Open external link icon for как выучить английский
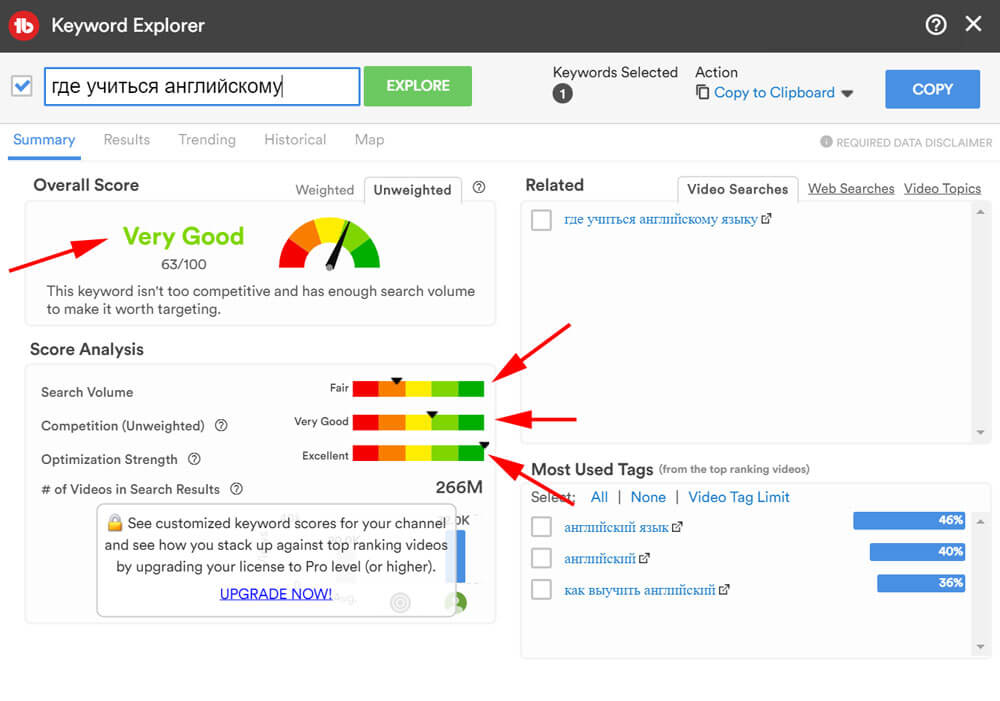The image size is (1000, 701). [723, 589]
